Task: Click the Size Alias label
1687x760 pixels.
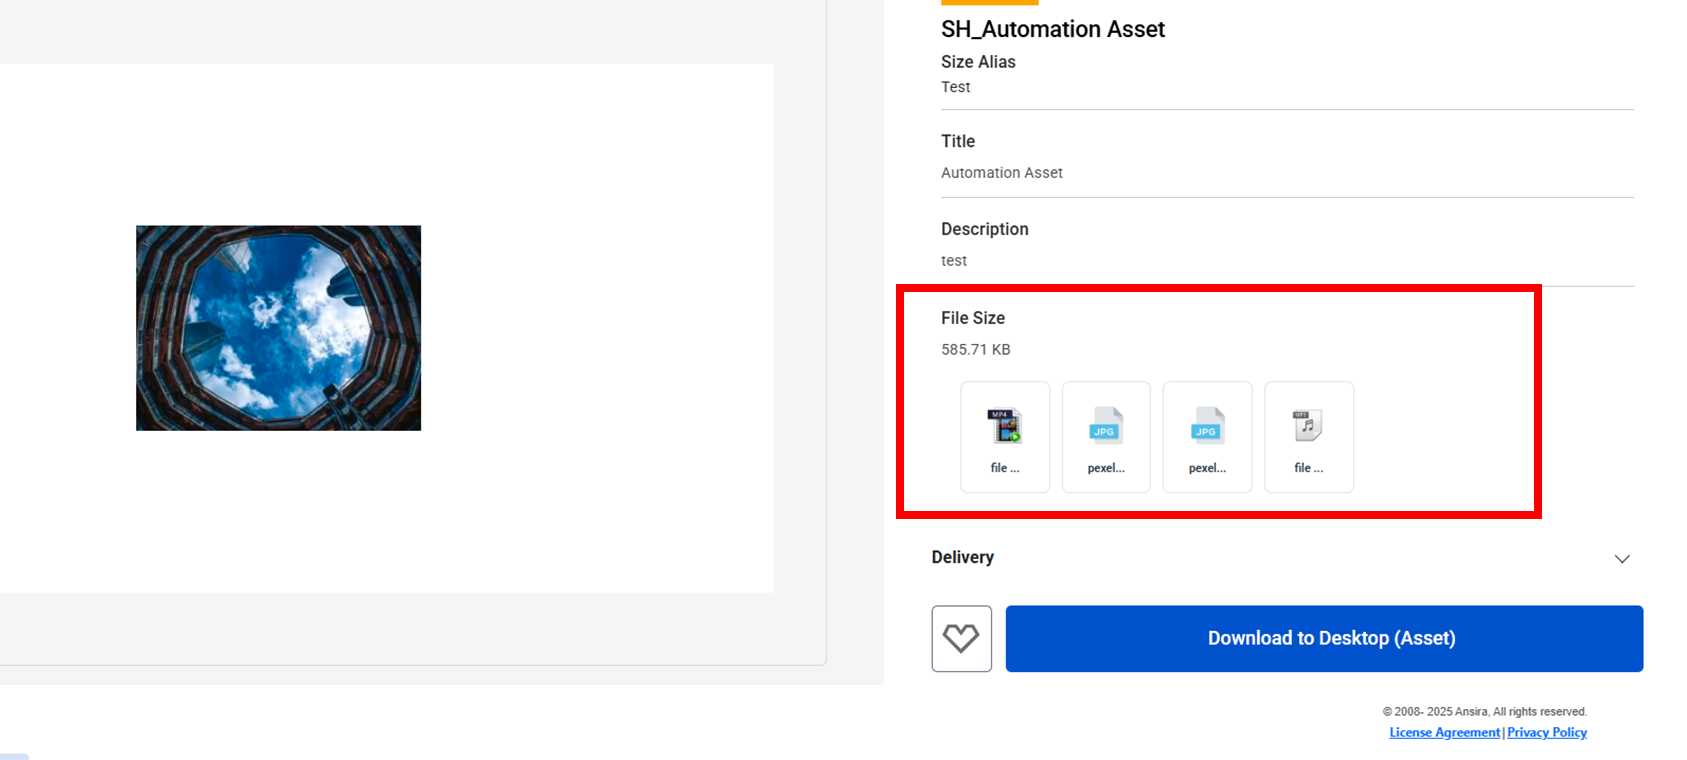Action: [978, 62]
